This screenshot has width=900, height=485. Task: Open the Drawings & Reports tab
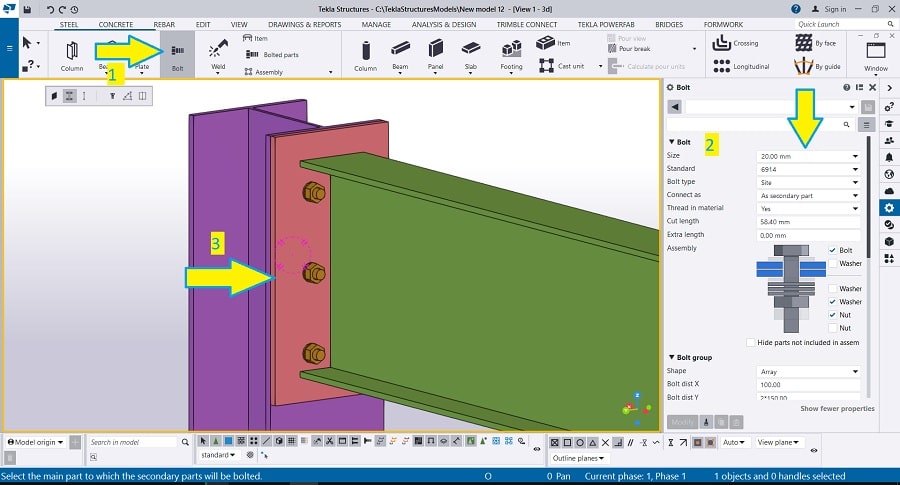coord(304,23)
